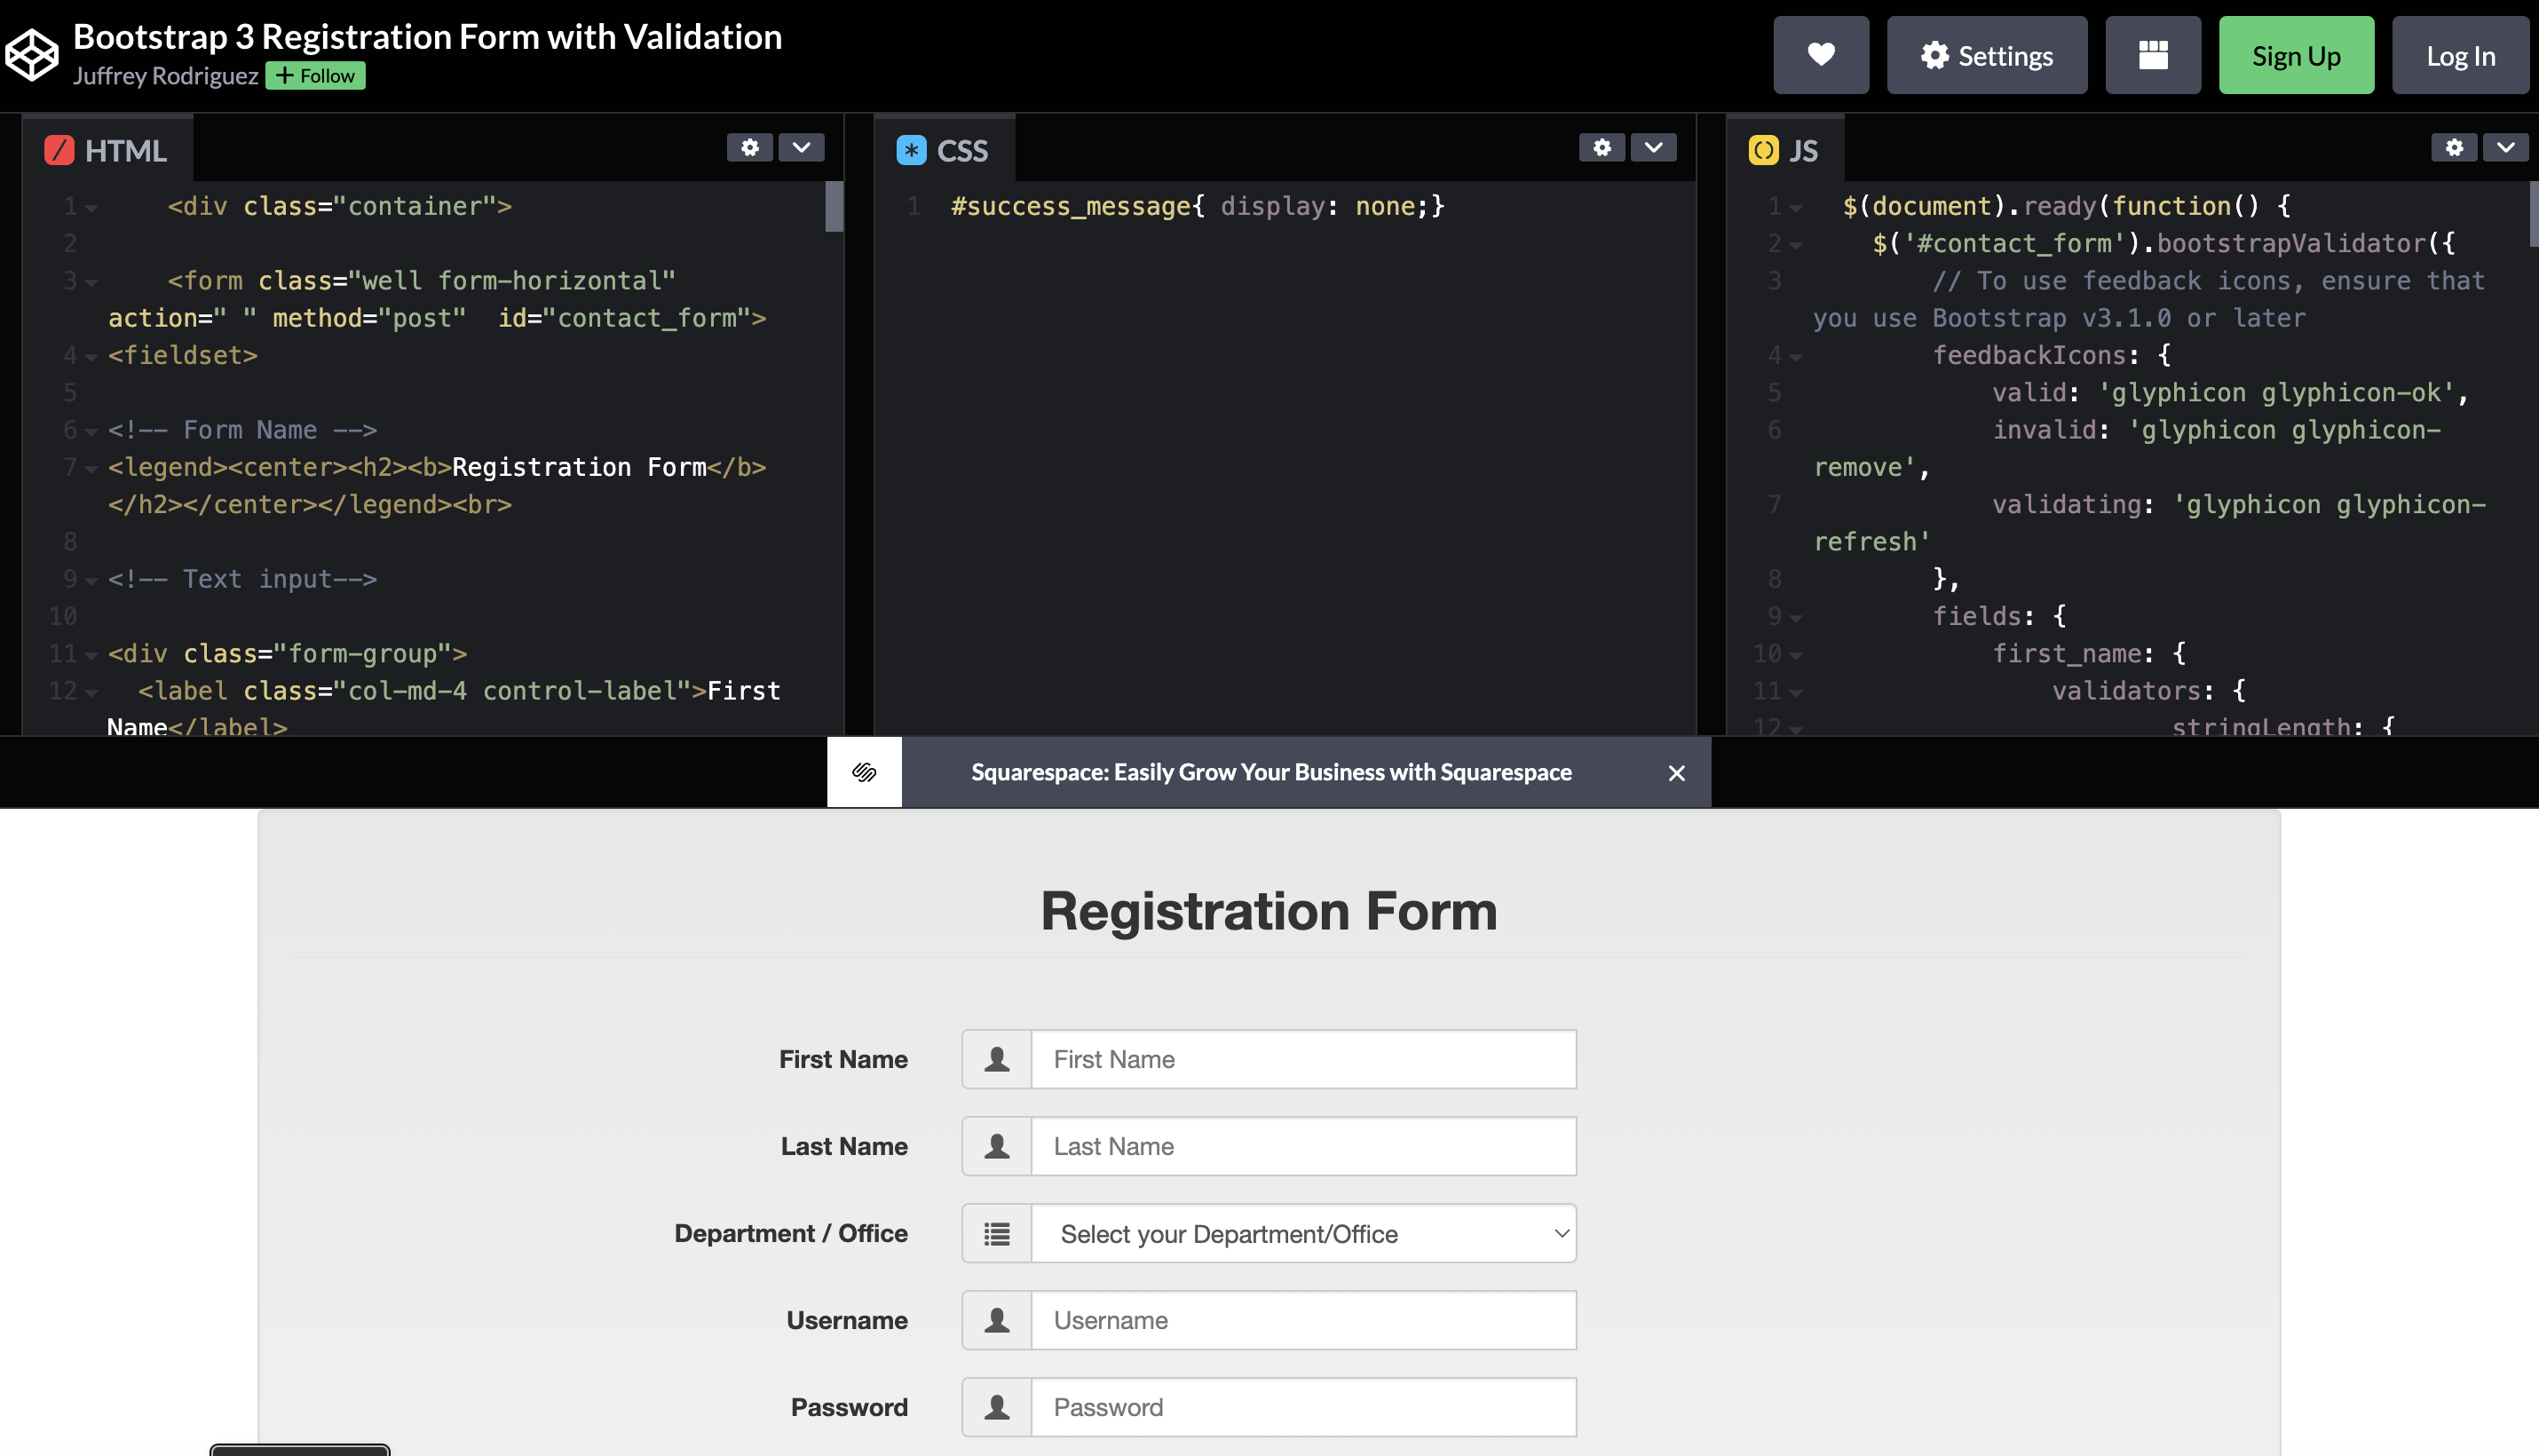Image resolution: width=2539 pixels, height=1456 pixels.
Task: Open the change view layout button
Action: pyautogui.click(x=2152, y=55)
